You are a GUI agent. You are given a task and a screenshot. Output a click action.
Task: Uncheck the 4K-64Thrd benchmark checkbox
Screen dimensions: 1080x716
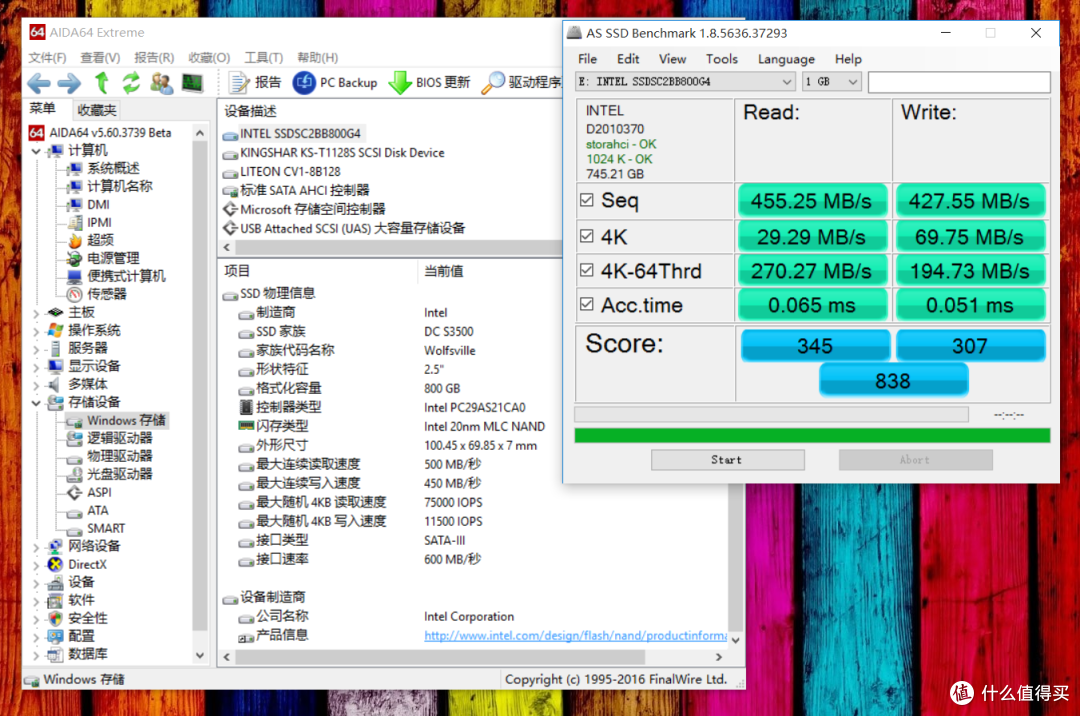coord(587,270)
